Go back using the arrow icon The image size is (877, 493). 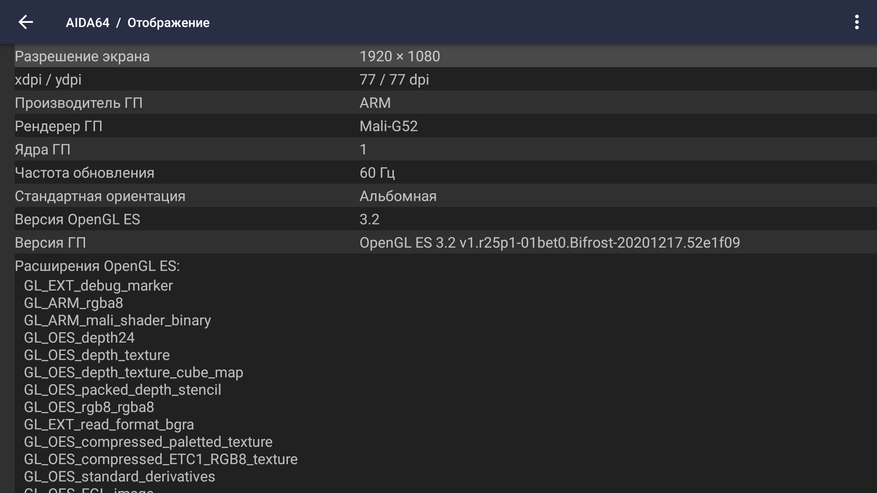pyautogui.click(x=26, y=22)
